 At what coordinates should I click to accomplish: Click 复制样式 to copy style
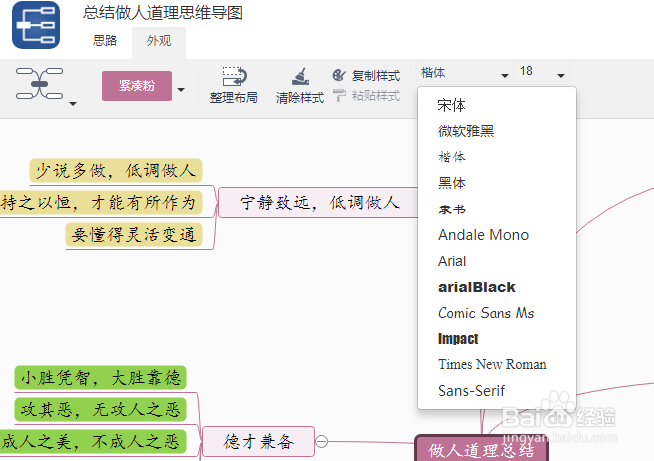[x=366, y=76]
